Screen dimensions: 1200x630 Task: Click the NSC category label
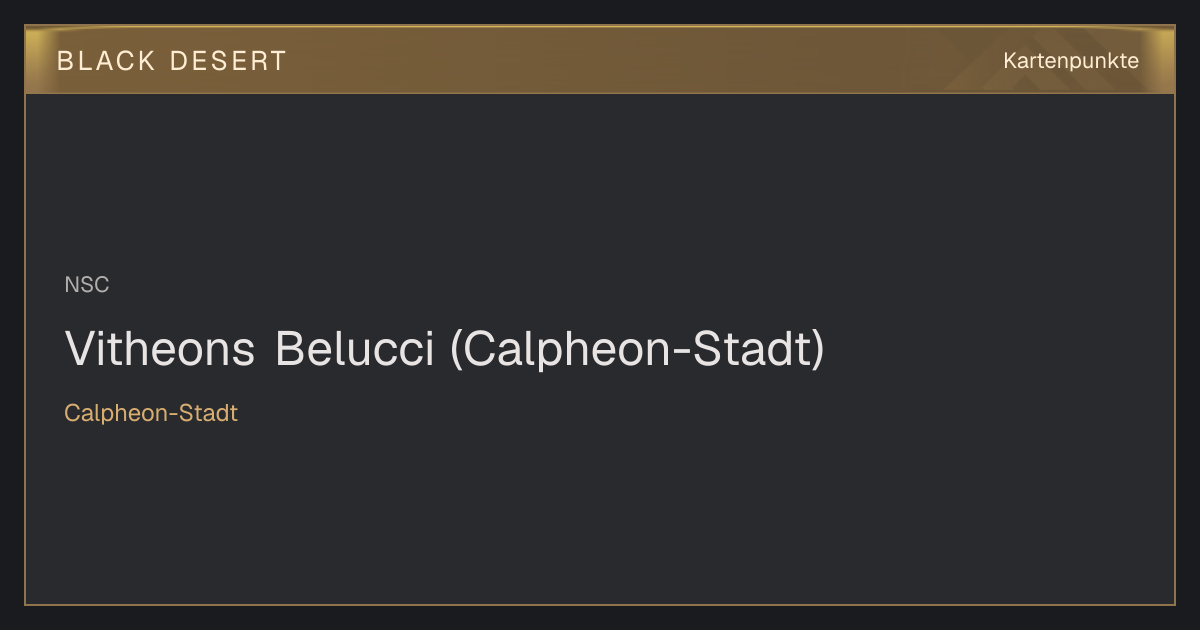click(87, 285)
